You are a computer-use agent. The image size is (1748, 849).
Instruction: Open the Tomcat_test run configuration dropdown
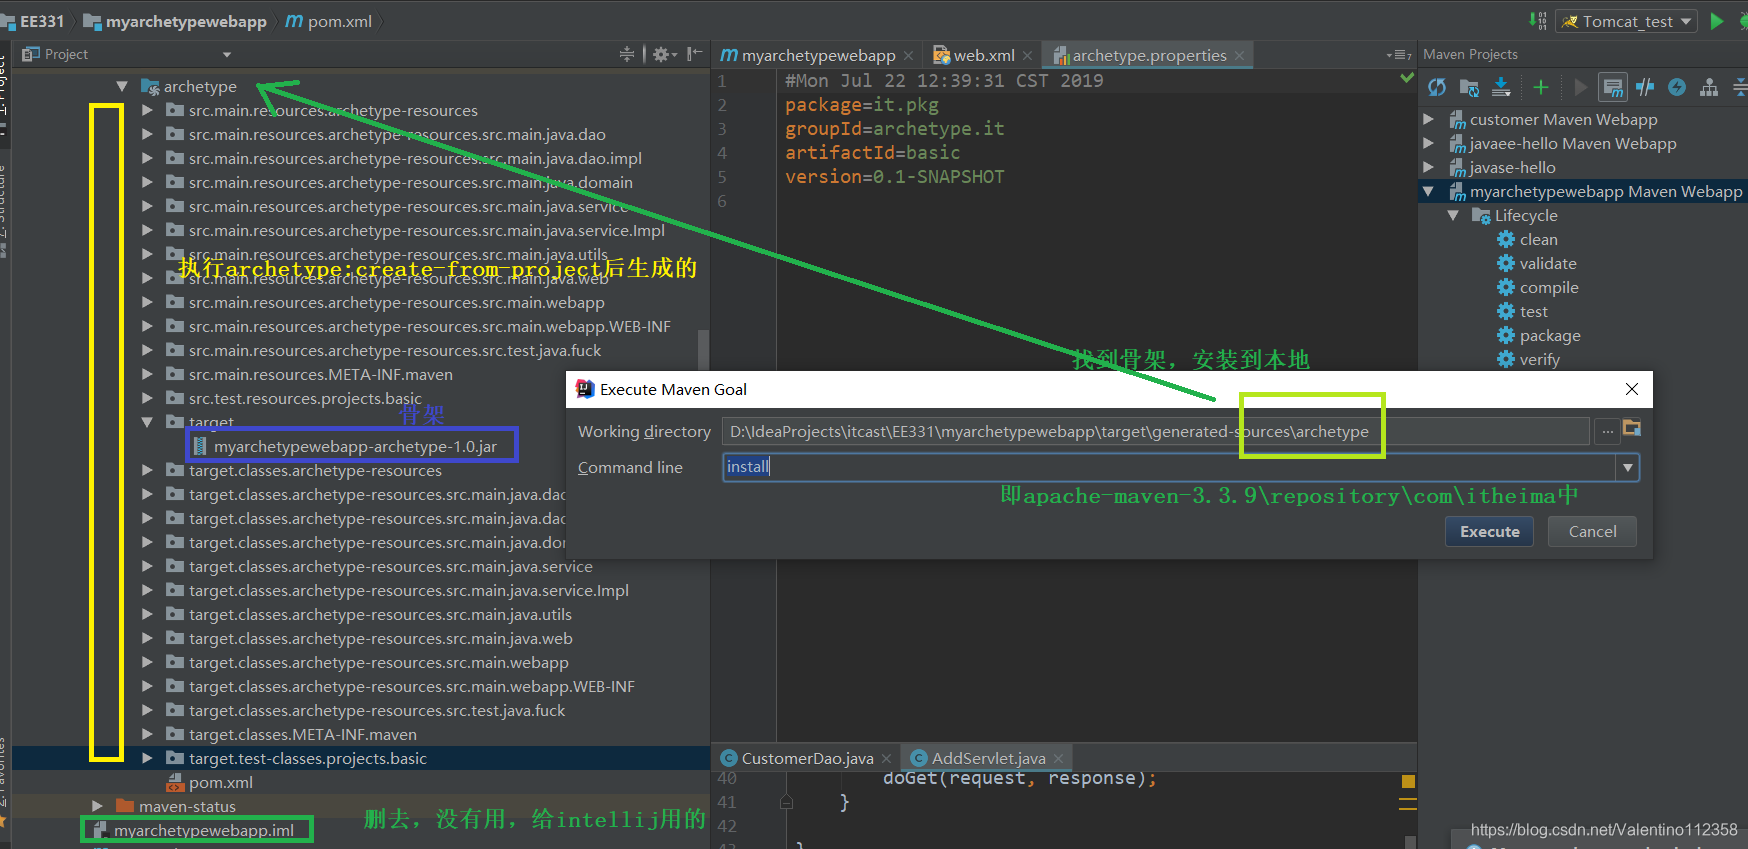(x=1627, y=21)
